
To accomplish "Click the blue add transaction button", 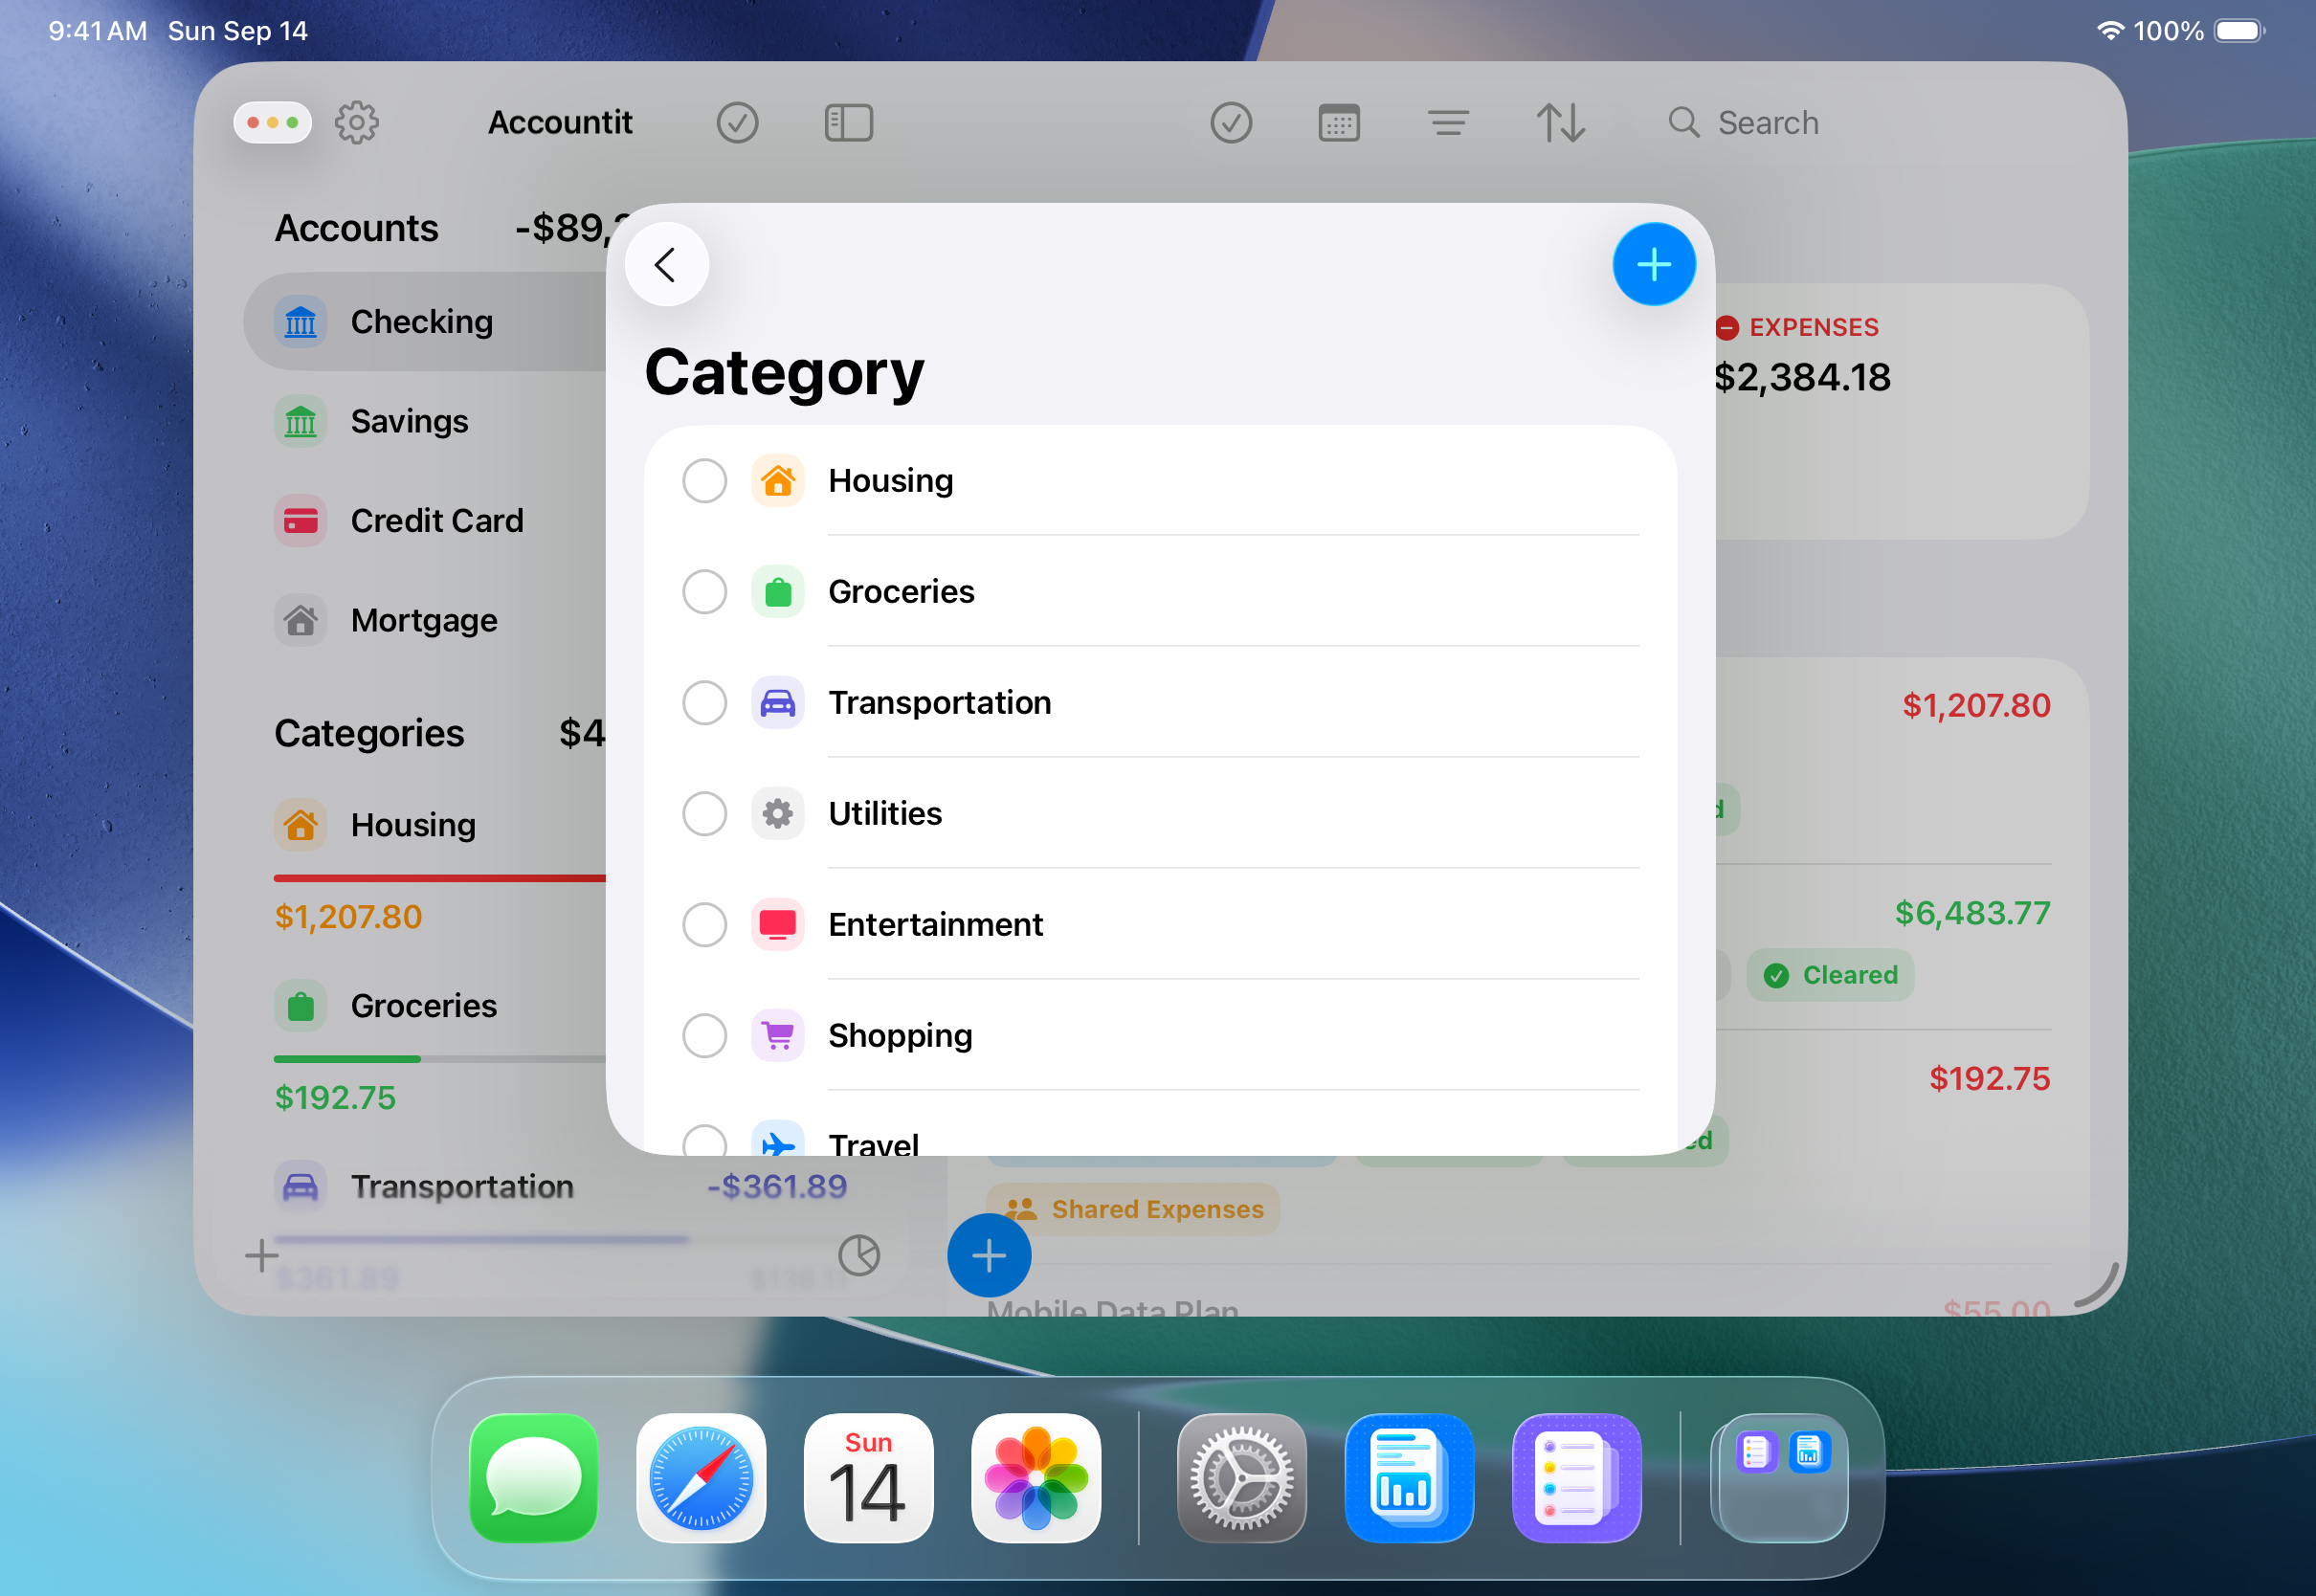I will coord(988,1255).
